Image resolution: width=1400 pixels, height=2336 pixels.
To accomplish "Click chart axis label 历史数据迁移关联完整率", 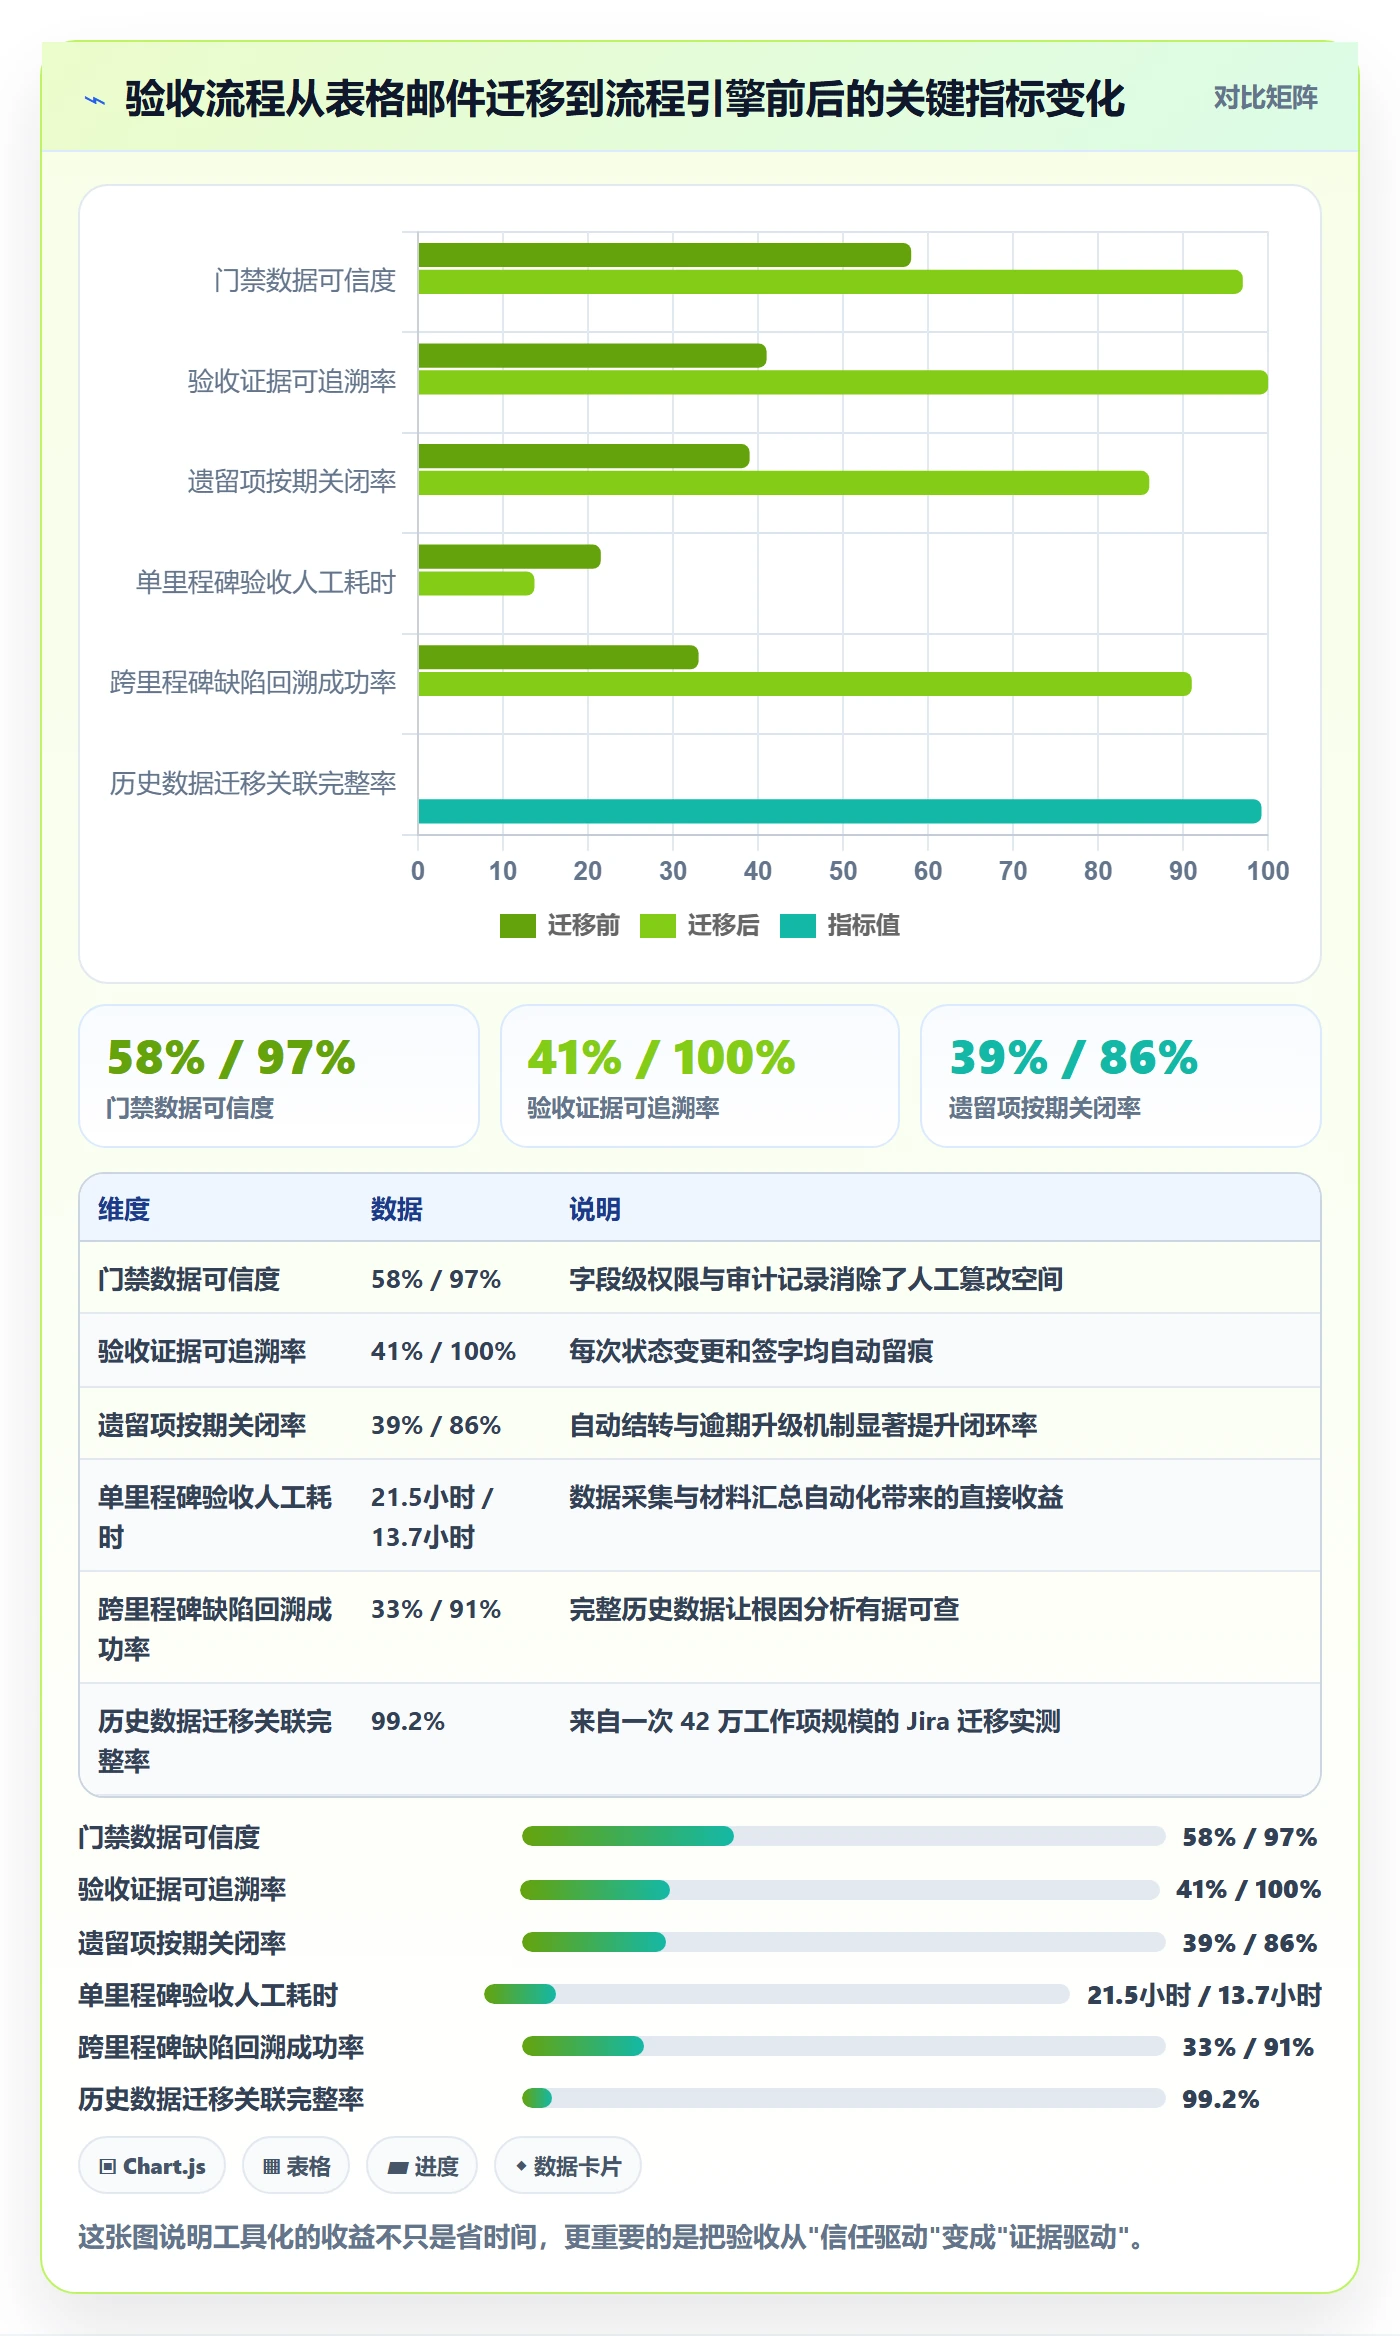I will [253, 783].
